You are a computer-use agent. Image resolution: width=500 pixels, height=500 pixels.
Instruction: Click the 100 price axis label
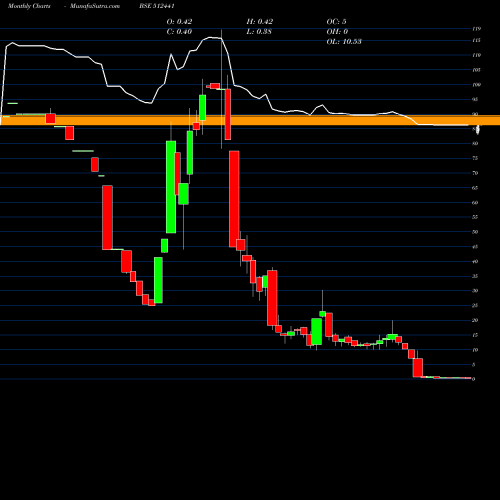pos(477,85)
